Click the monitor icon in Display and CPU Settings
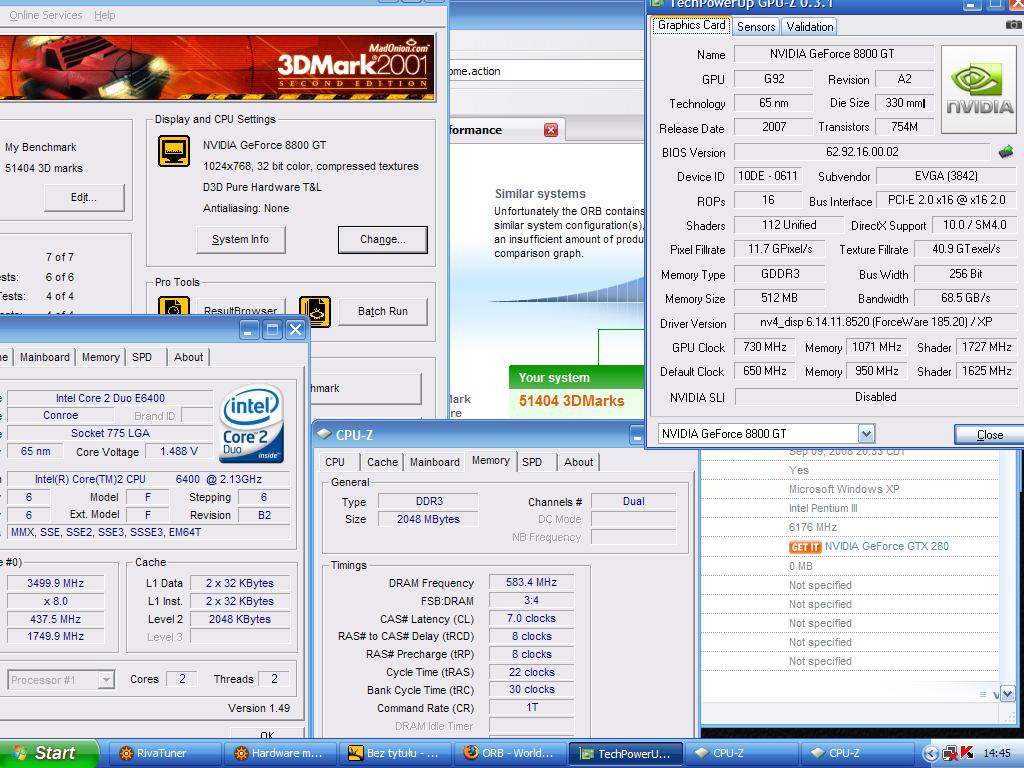The height and width of the screenshot is (768, 1024). 174,151
